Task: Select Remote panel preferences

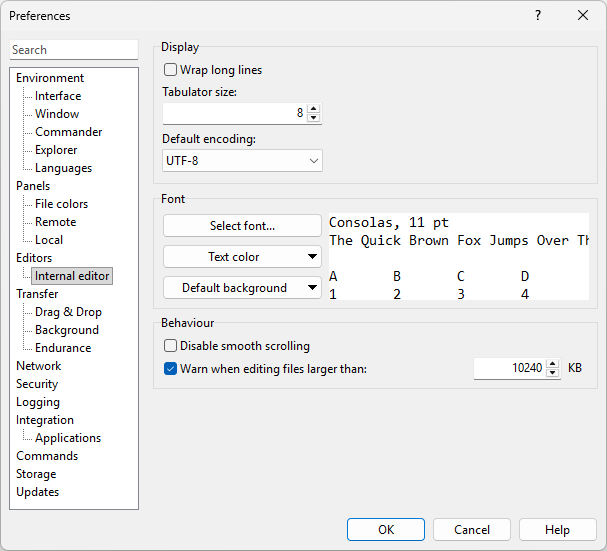Action: coord(56,222)
